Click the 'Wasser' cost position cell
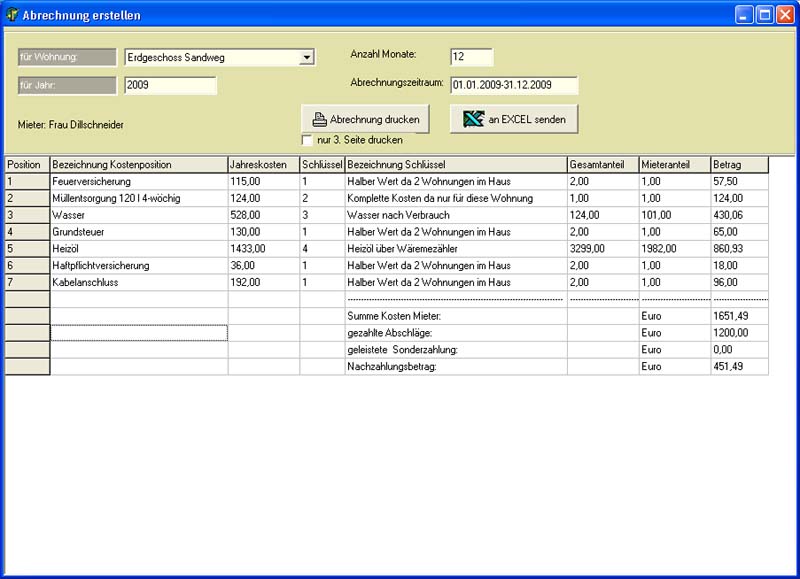The height and width of the screenshot is (579, 800). pos(139,215)
